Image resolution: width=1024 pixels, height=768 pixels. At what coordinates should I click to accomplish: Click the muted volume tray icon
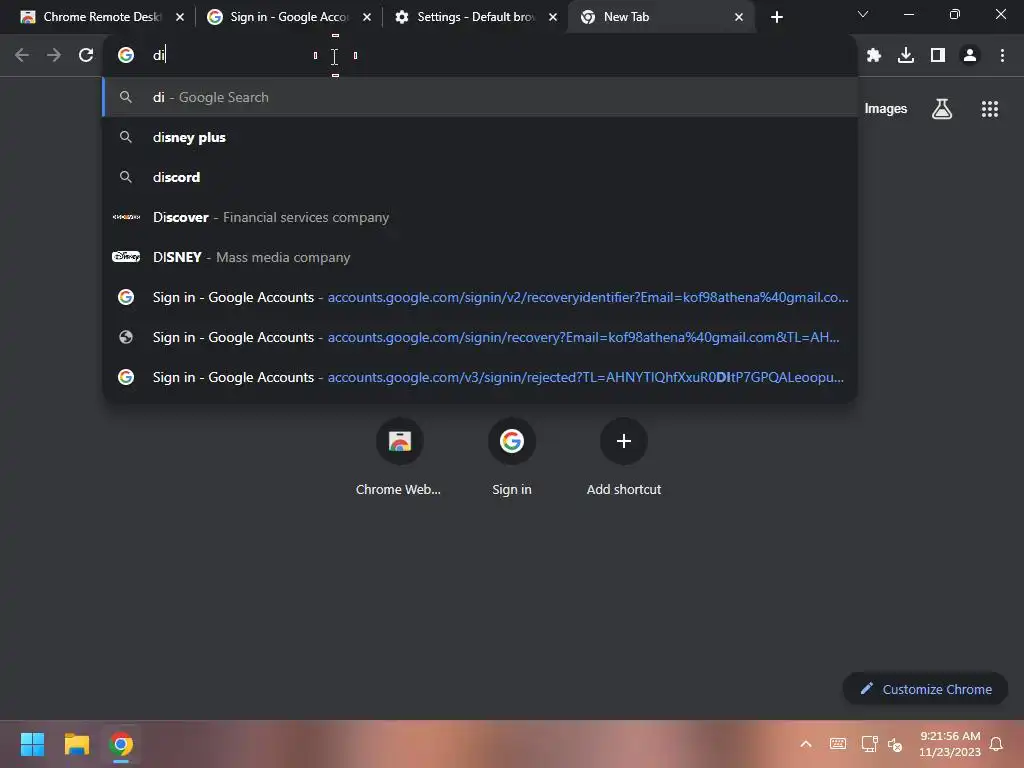point(895,744)
